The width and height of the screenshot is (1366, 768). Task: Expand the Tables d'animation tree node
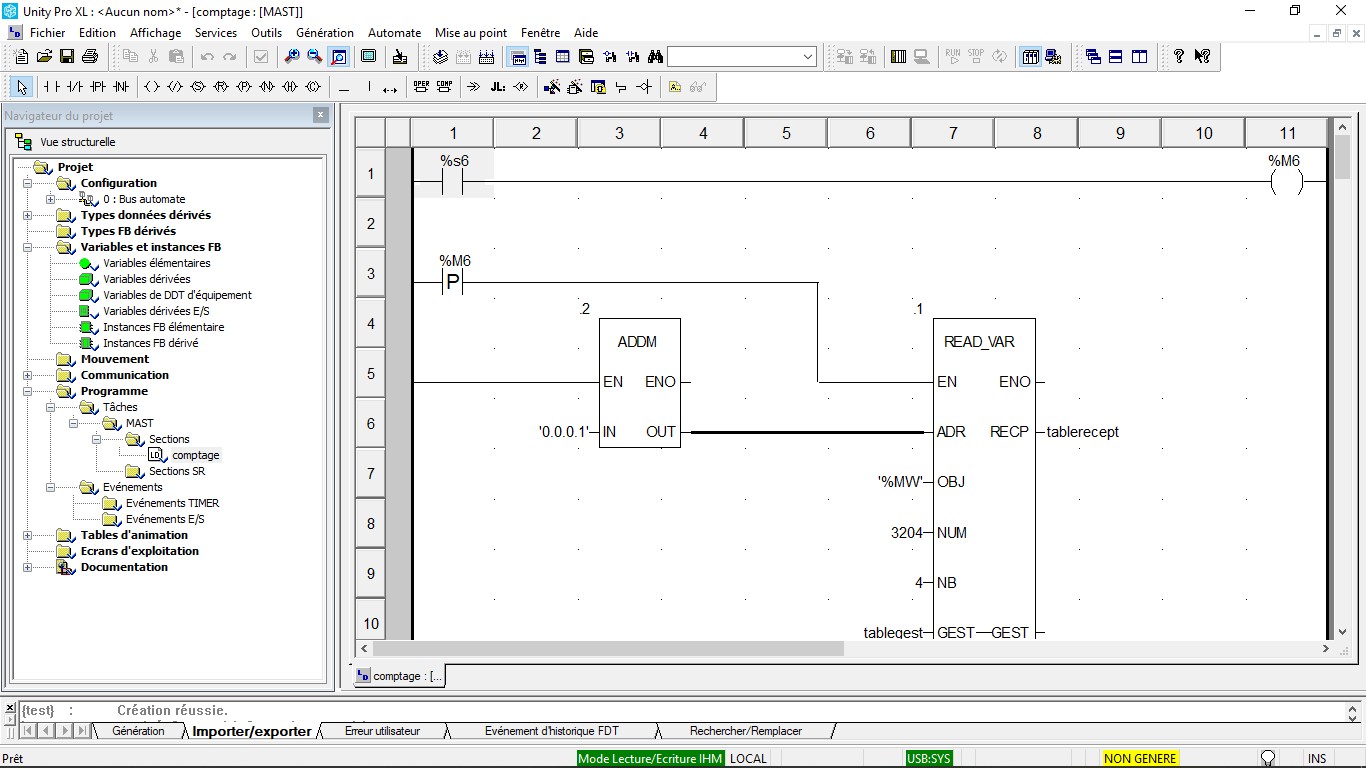tap(27, 535)
